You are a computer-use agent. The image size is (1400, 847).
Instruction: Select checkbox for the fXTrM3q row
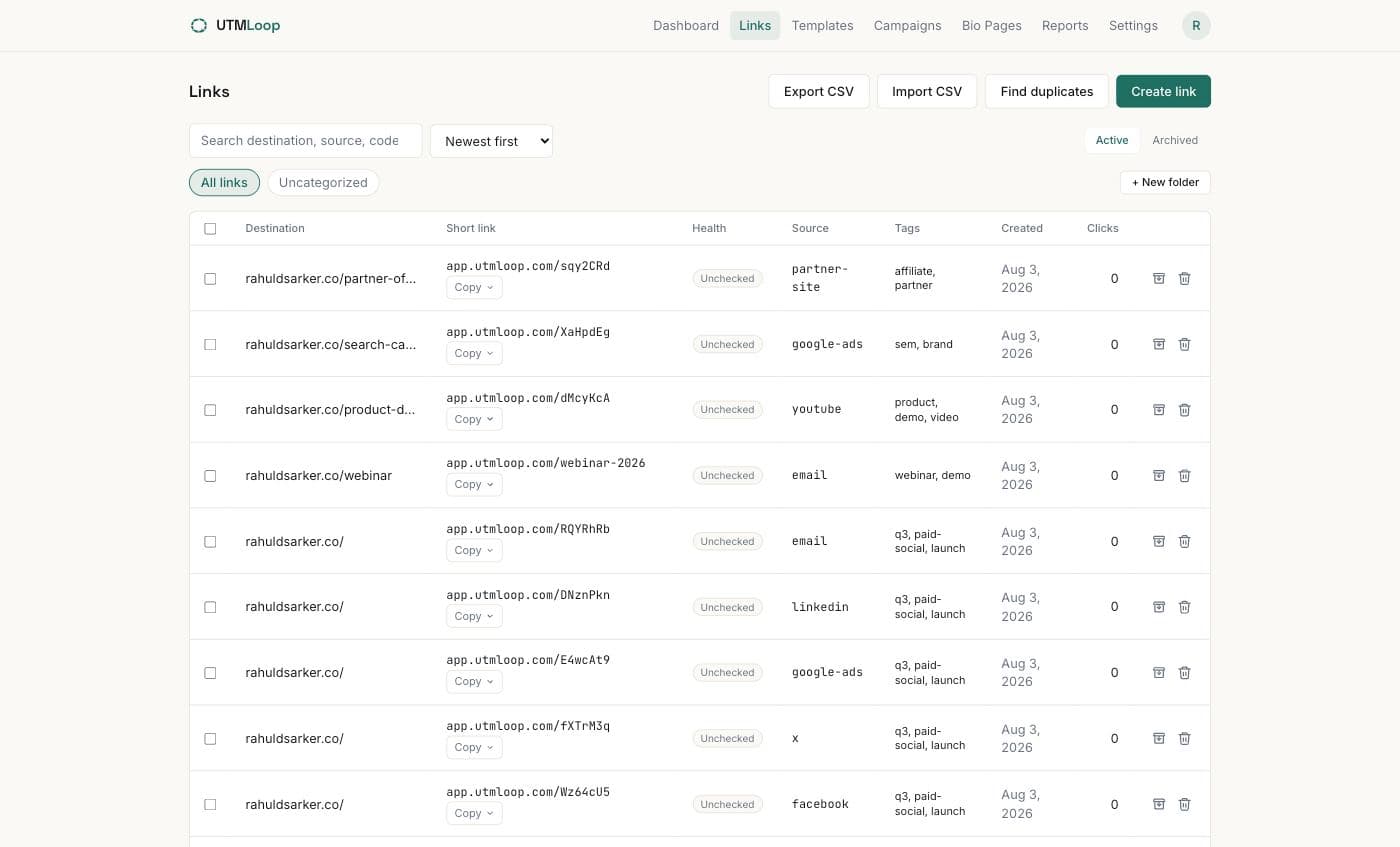(210, 738)
